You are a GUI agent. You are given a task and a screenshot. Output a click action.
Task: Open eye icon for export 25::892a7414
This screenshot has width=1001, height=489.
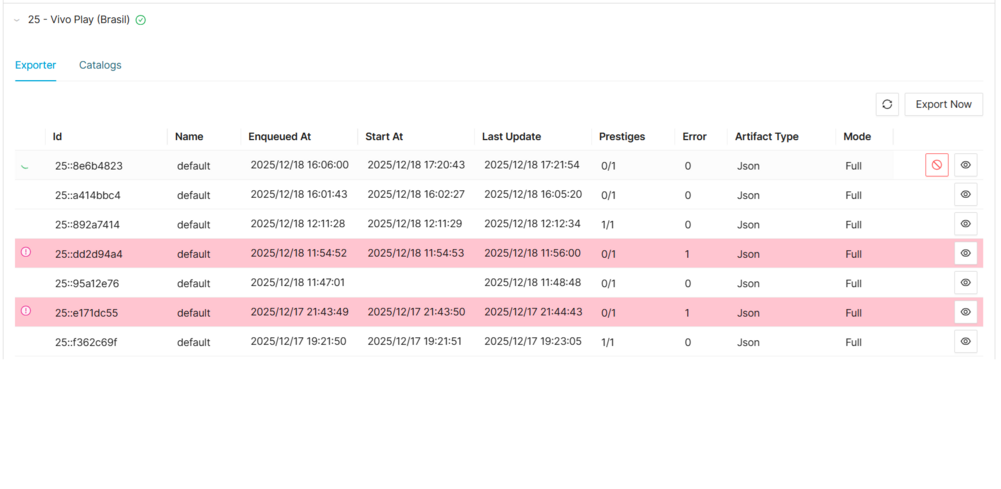click(x=965, y=224)
